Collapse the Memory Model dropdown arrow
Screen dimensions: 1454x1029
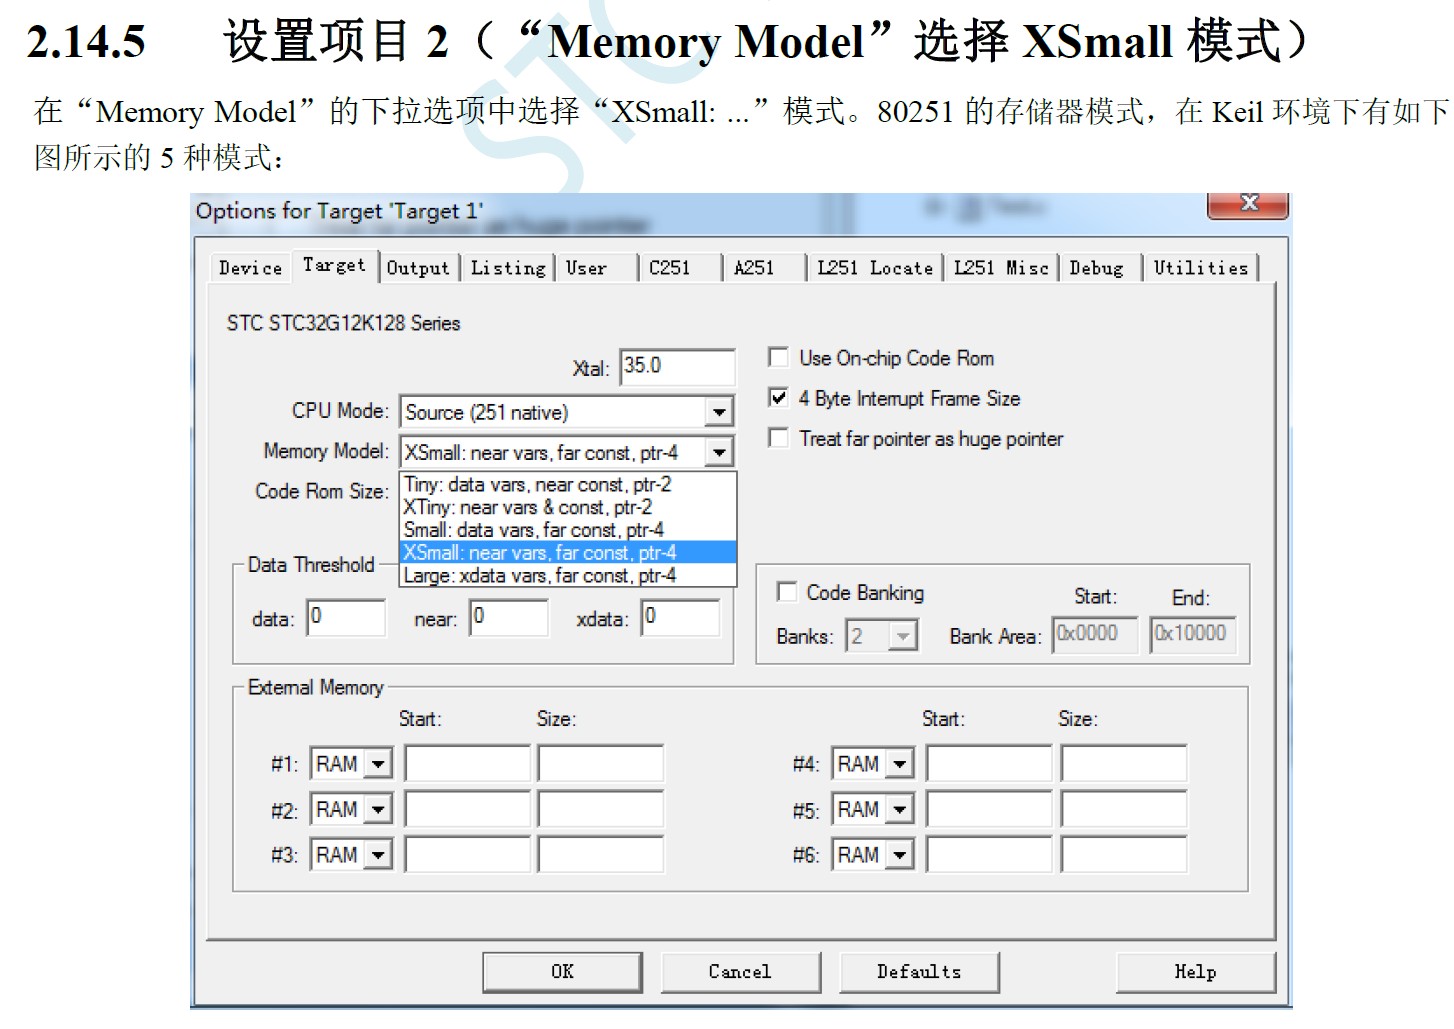click(719, 453)
